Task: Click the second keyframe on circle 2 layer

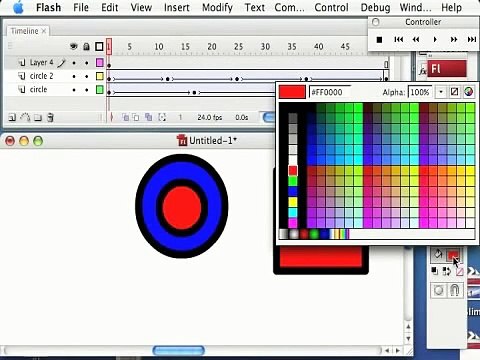Action: pyautogui.click(x=168, y=79)
